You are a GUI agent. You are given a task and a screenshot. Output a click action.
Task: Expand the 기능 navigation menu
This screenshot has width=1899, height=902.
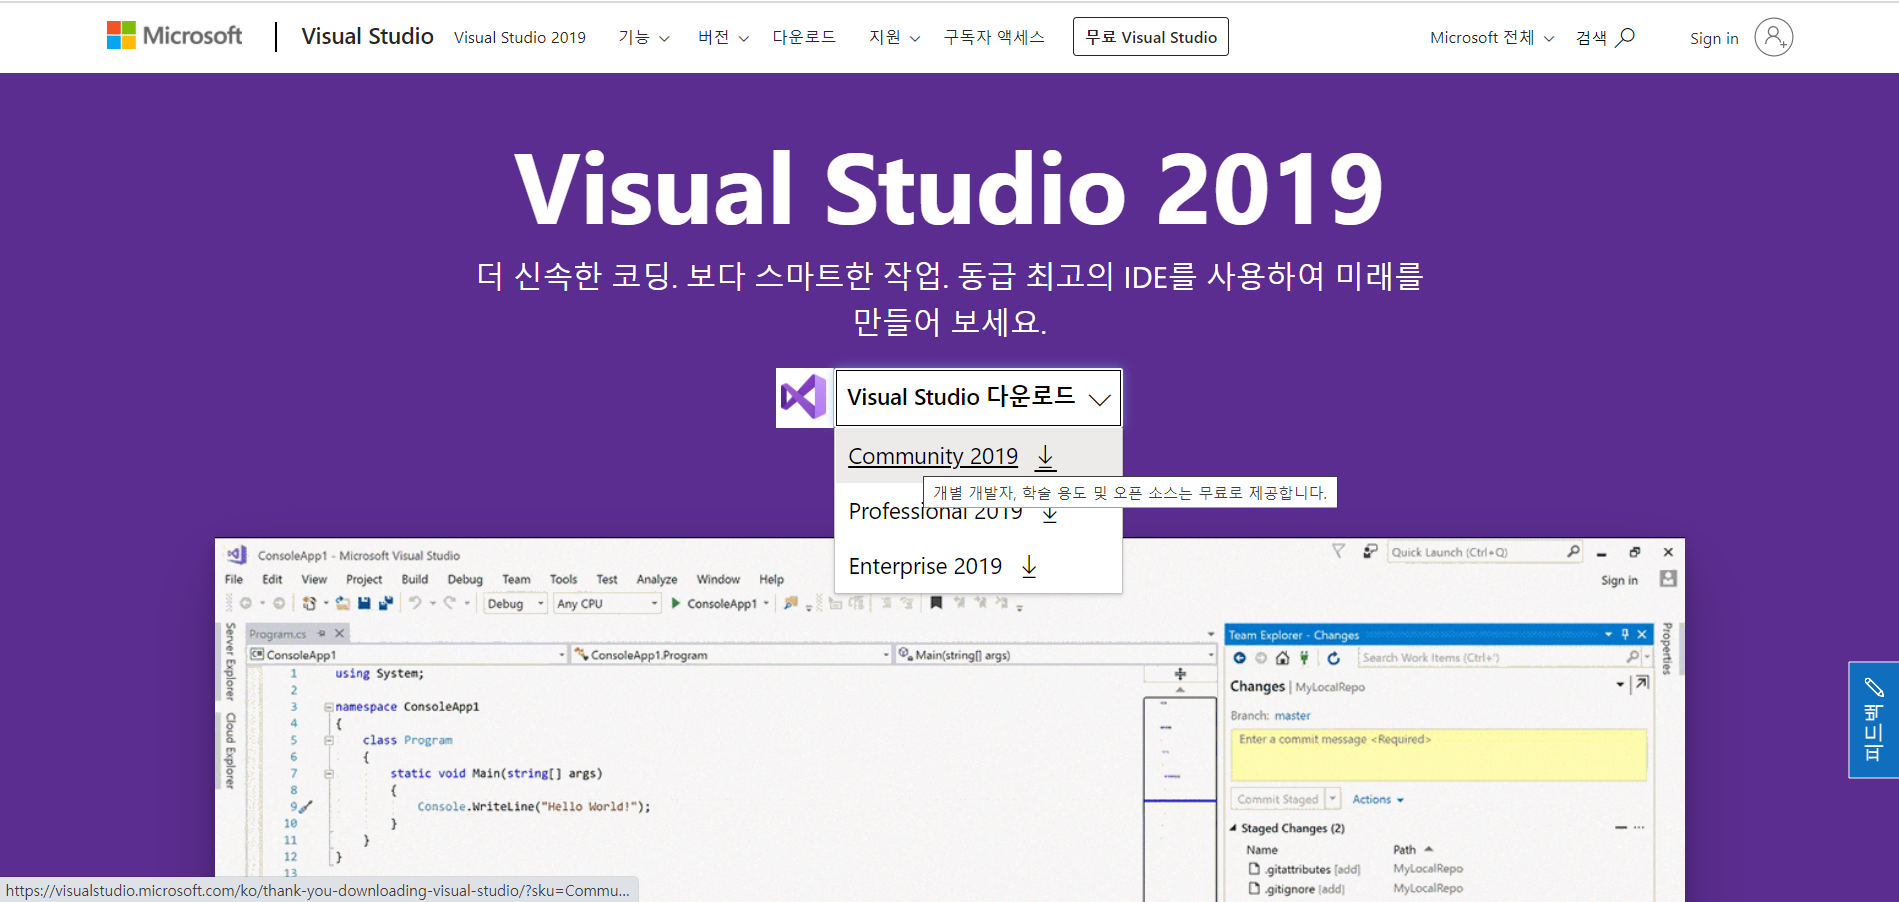[x=644, y=38]
